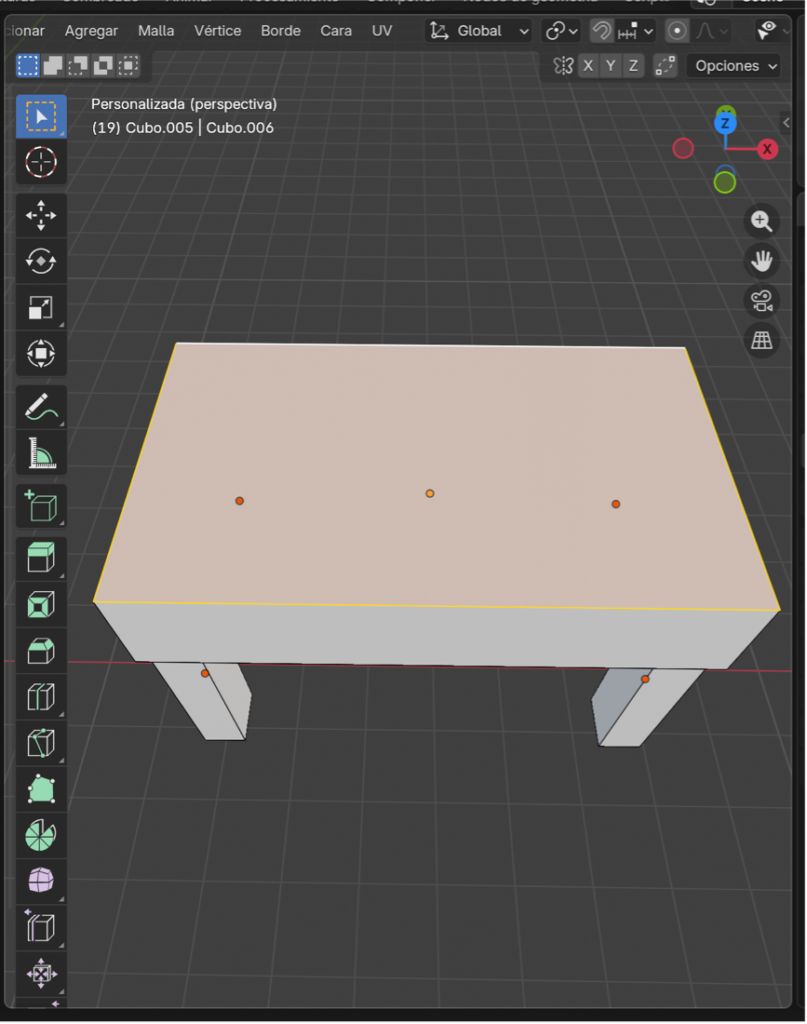Set selection mode to intersect
The height and width of the screenshot is (1024, 807).
pos(128,65)
